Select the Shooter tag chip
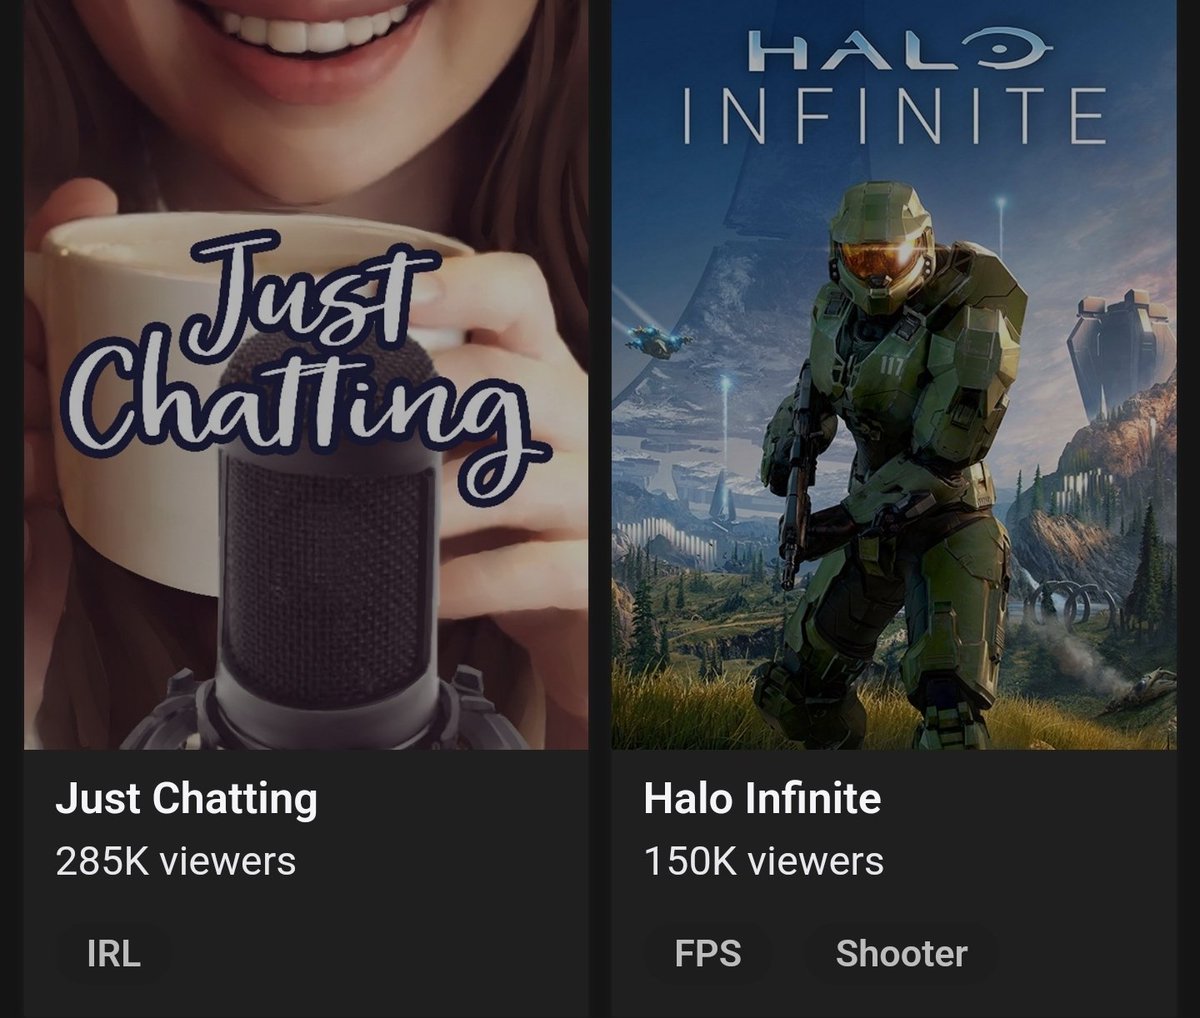1200x1018 pixels. tap(901, 953)
